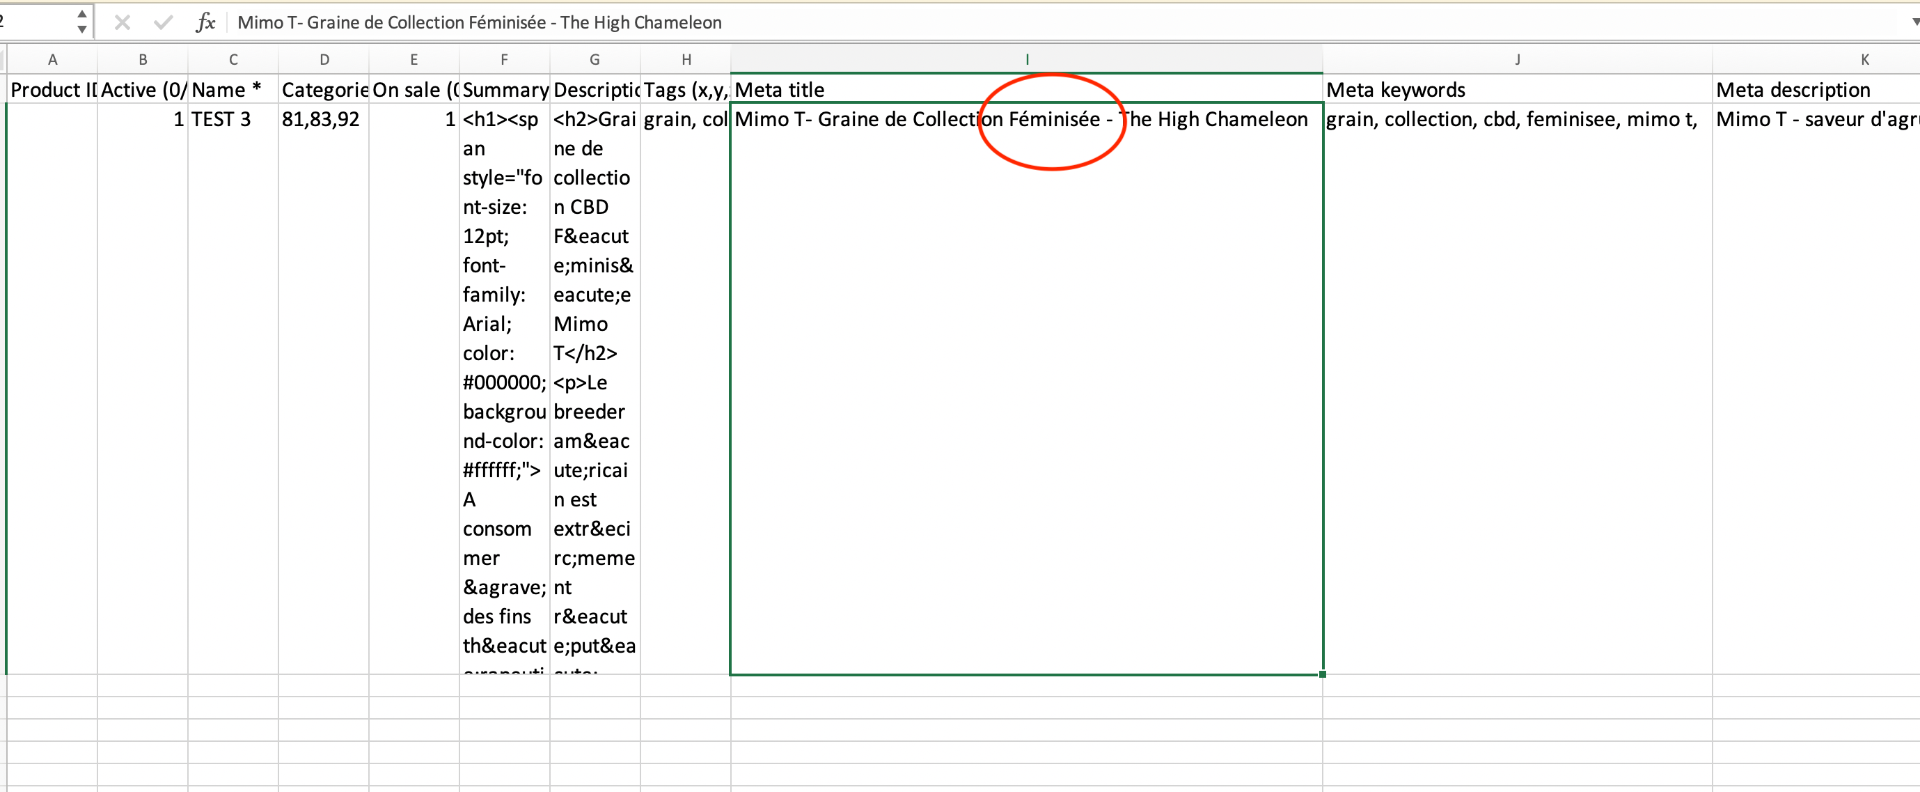This screenshot has width=1920, height=792.
Task: Select the cell 'Mimo T- Graine de Collection Féminisée'
Action: [x=1027, y=389]
